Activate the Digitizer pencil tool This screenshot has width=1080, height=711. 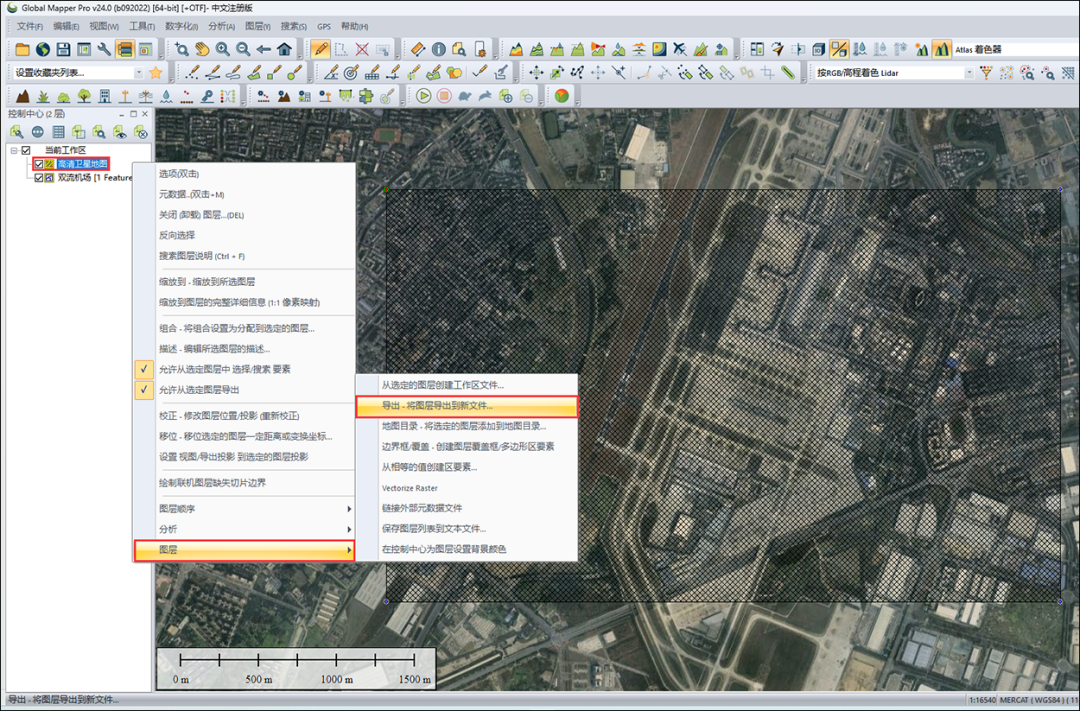(x=320, y=50)
